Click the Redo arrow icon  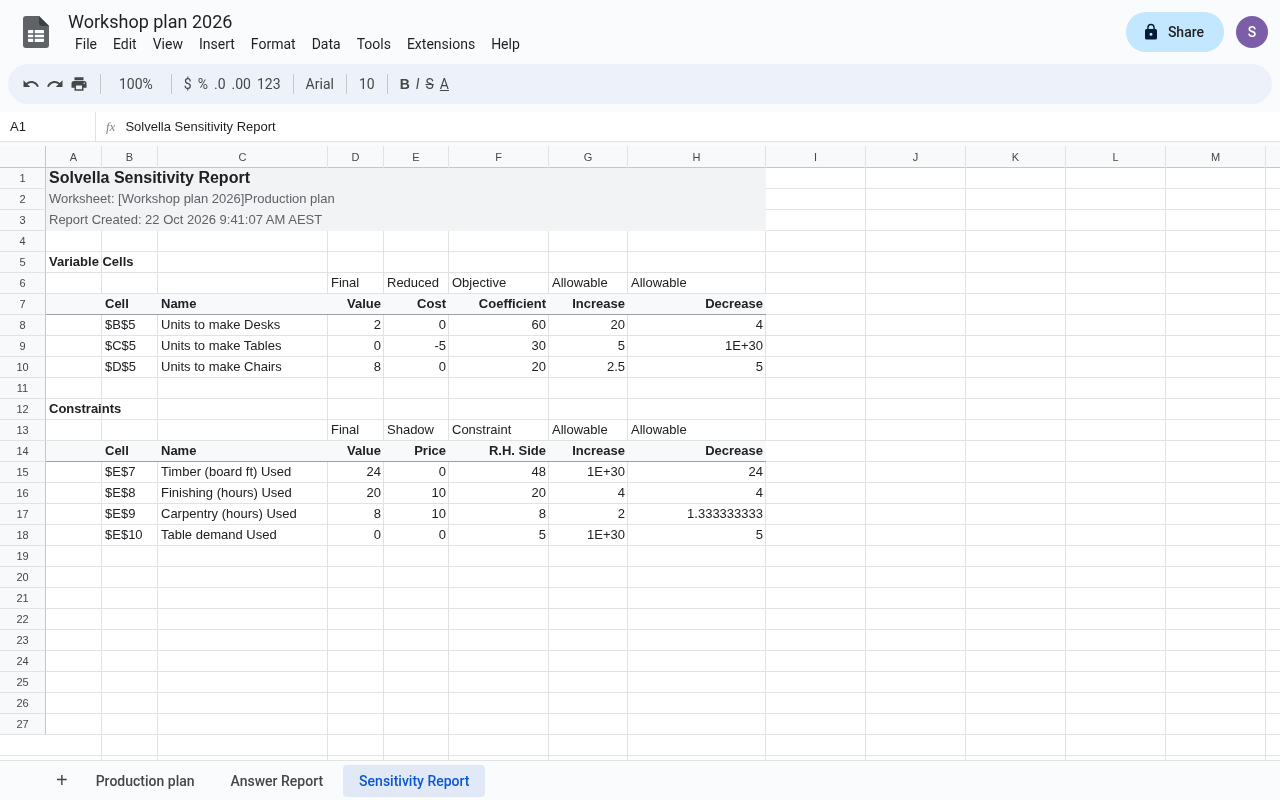[x=55, y=84]
